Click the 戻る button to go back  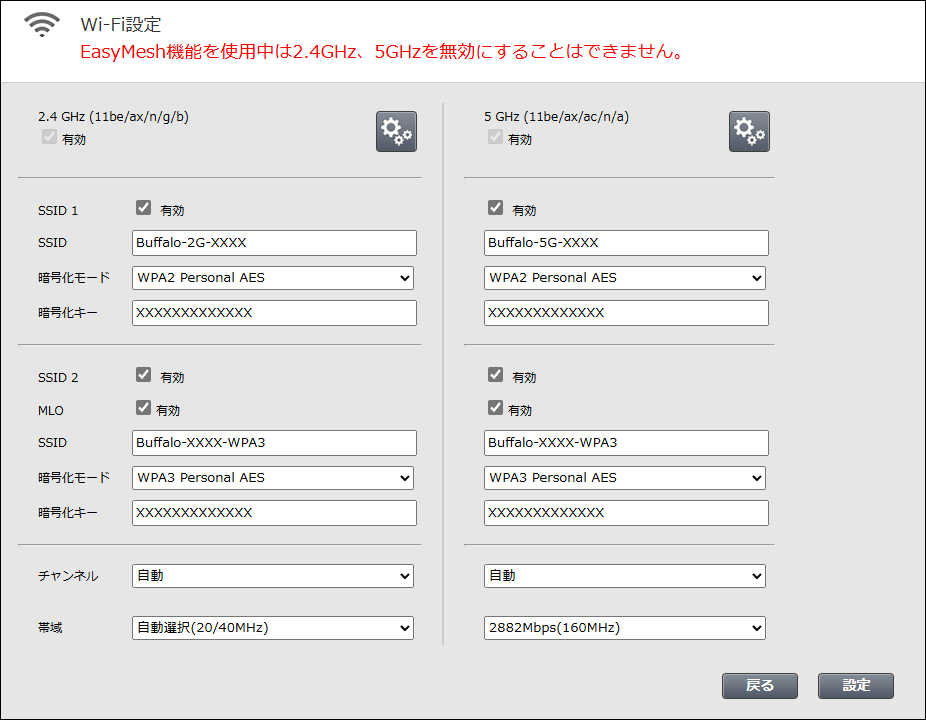click(x=760, y=685)
